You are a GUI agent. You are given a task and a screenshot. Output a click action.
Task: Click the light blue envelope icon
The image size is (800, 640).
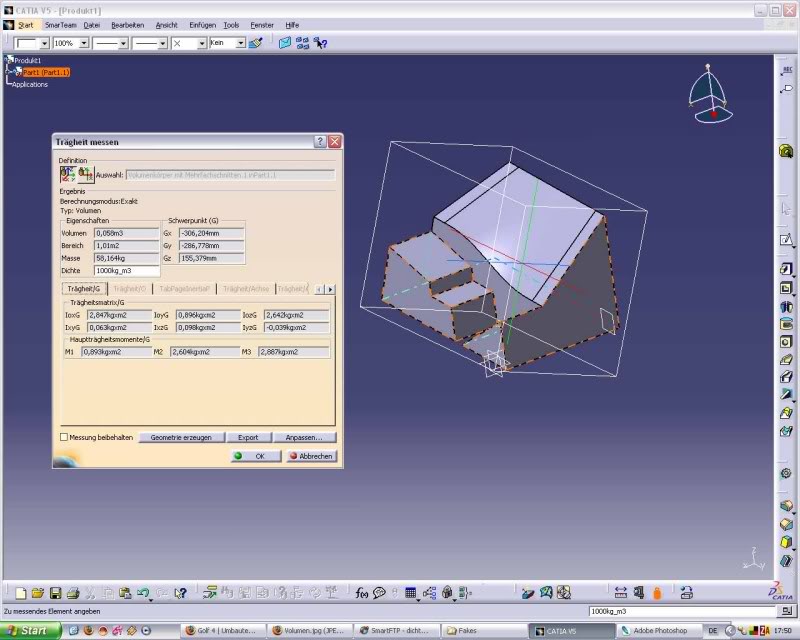pos(285,43)
